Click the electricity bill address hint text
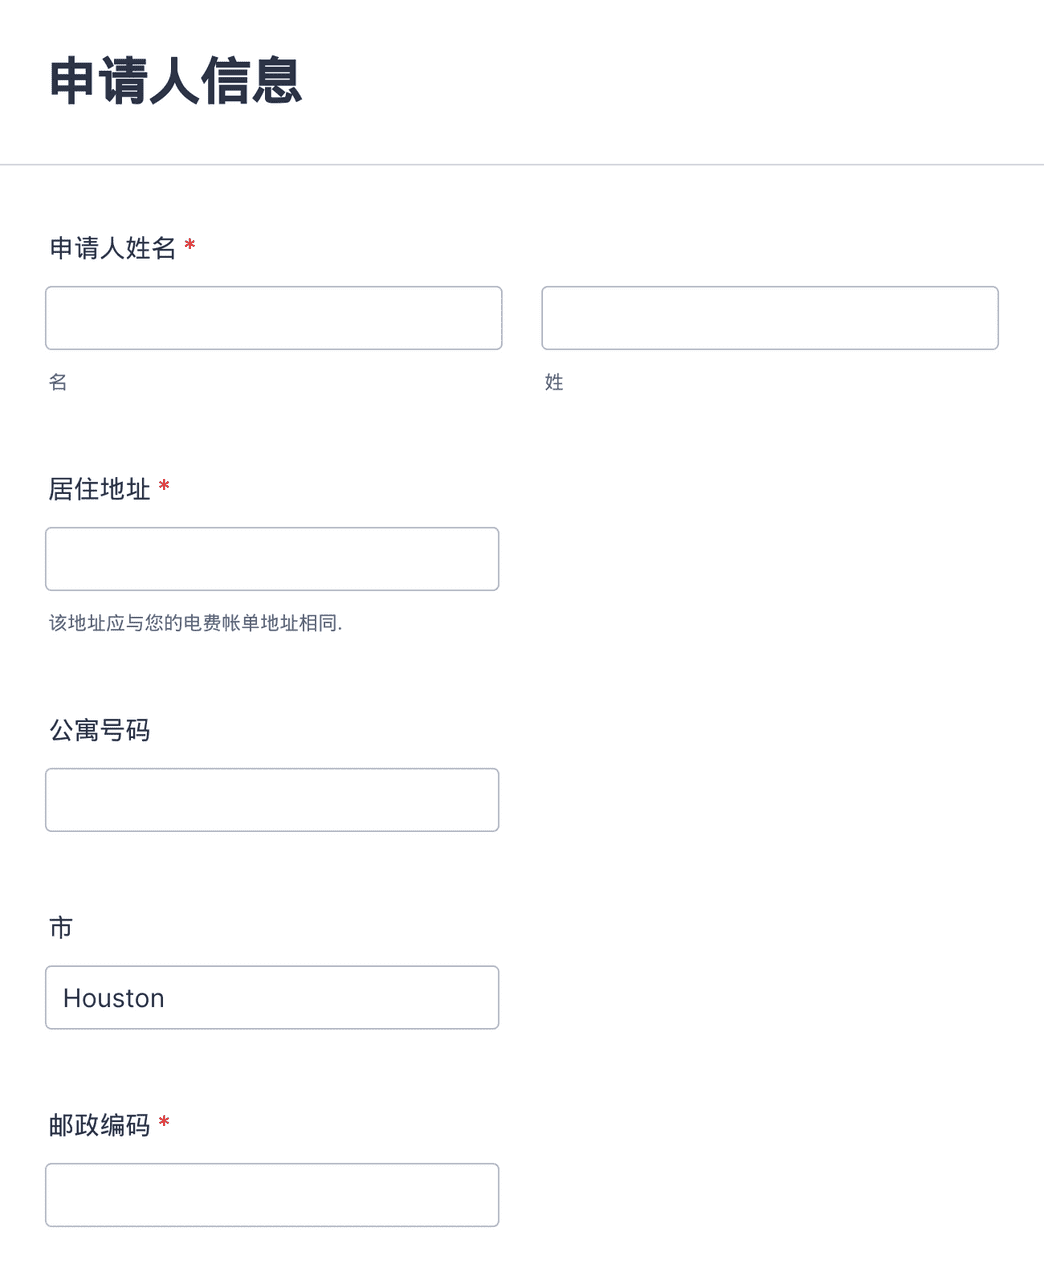 pos(195,622)
